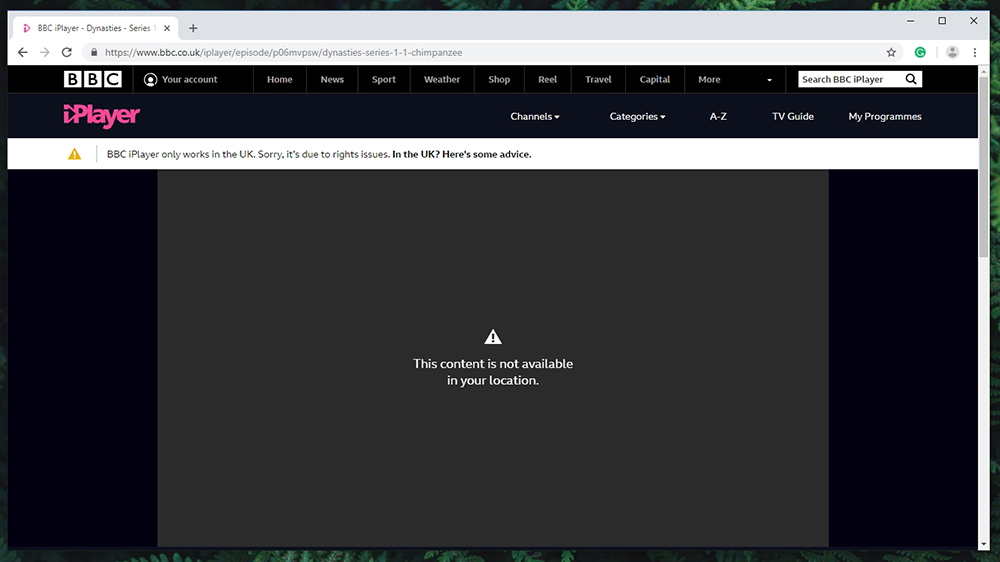This screenshot has width=1000, height=562.
Task: Open the Grammarly extension icon
Action: pyautogui.click(x=920, y=52)
